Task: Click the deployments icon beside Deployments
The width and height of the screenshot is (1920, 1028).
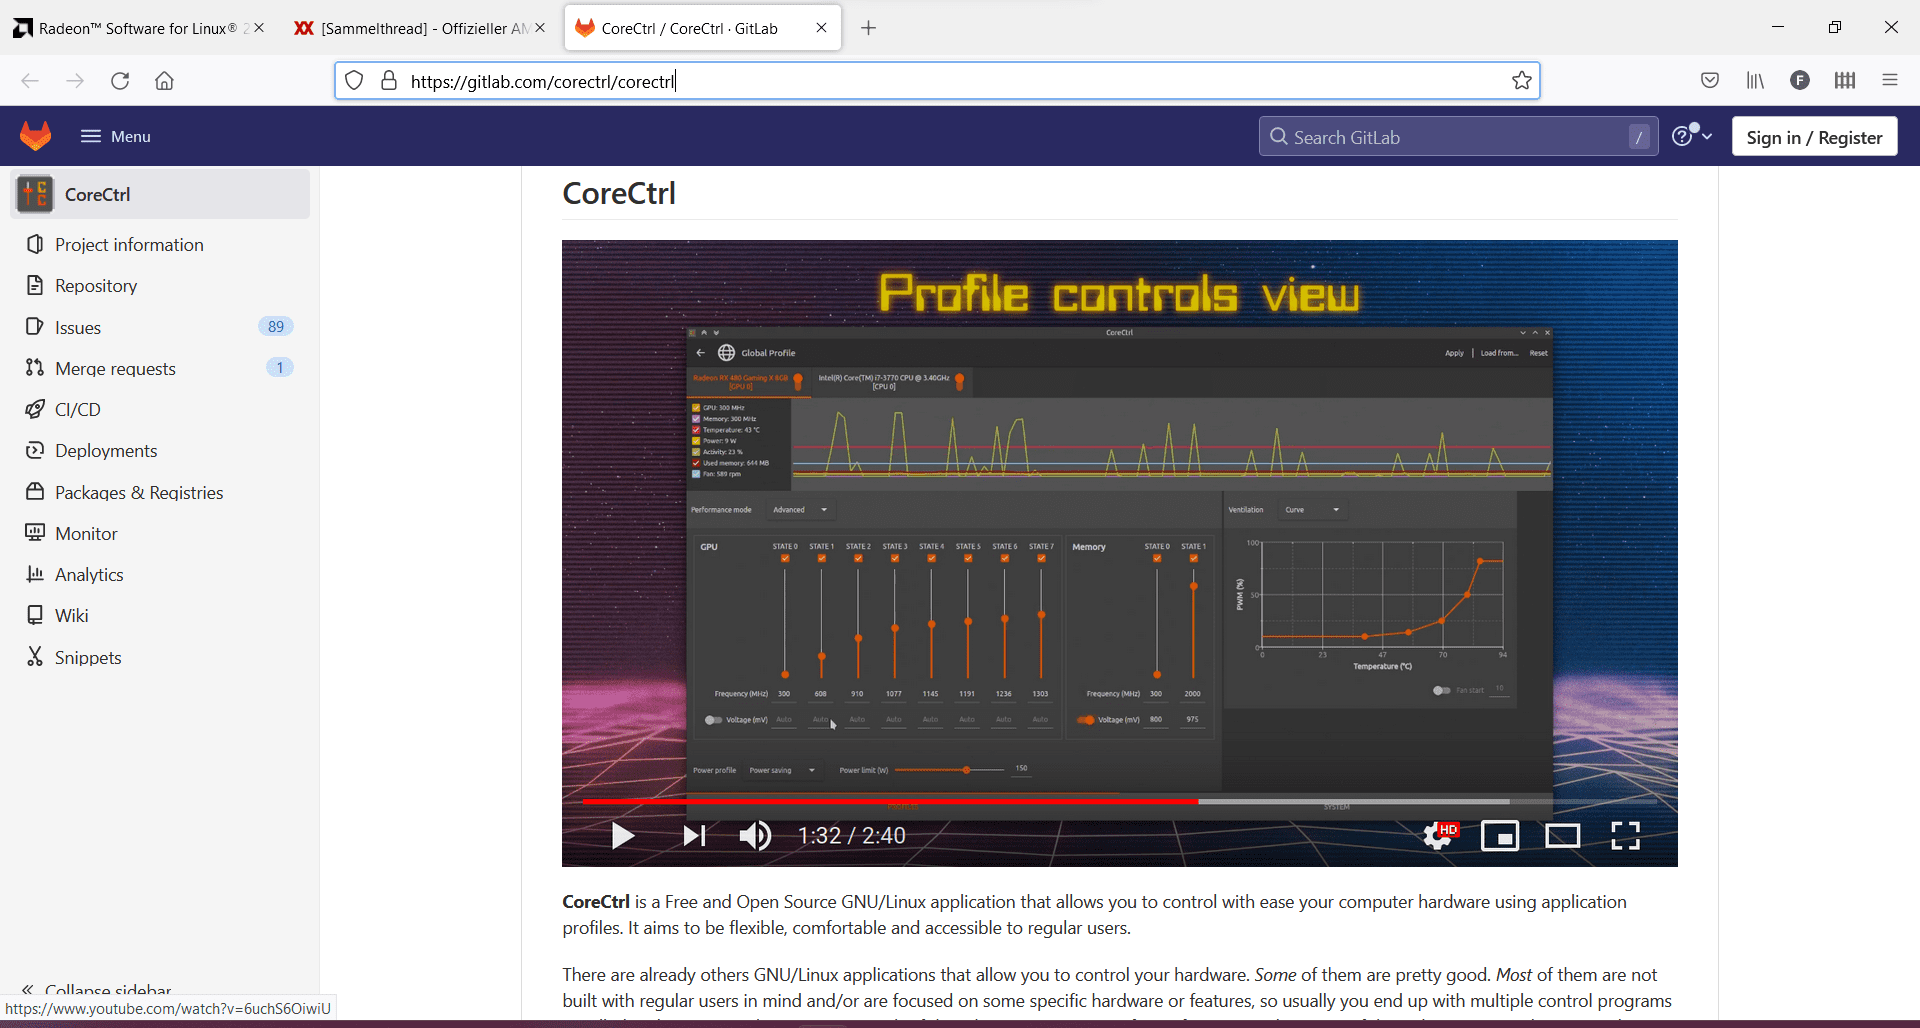Action: click(x=35, y=450)
